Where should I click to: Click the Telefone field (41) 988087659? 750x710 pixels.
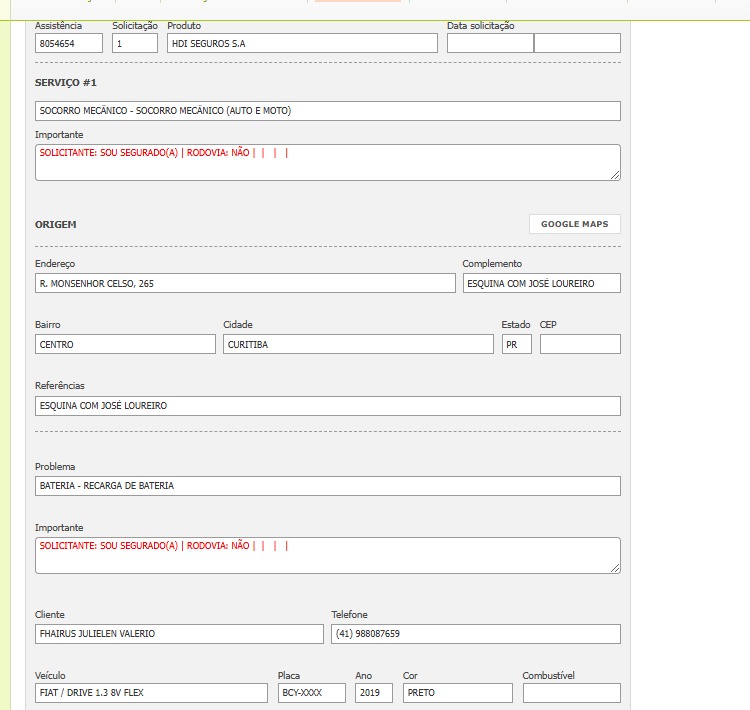click(x=476, y=633)
